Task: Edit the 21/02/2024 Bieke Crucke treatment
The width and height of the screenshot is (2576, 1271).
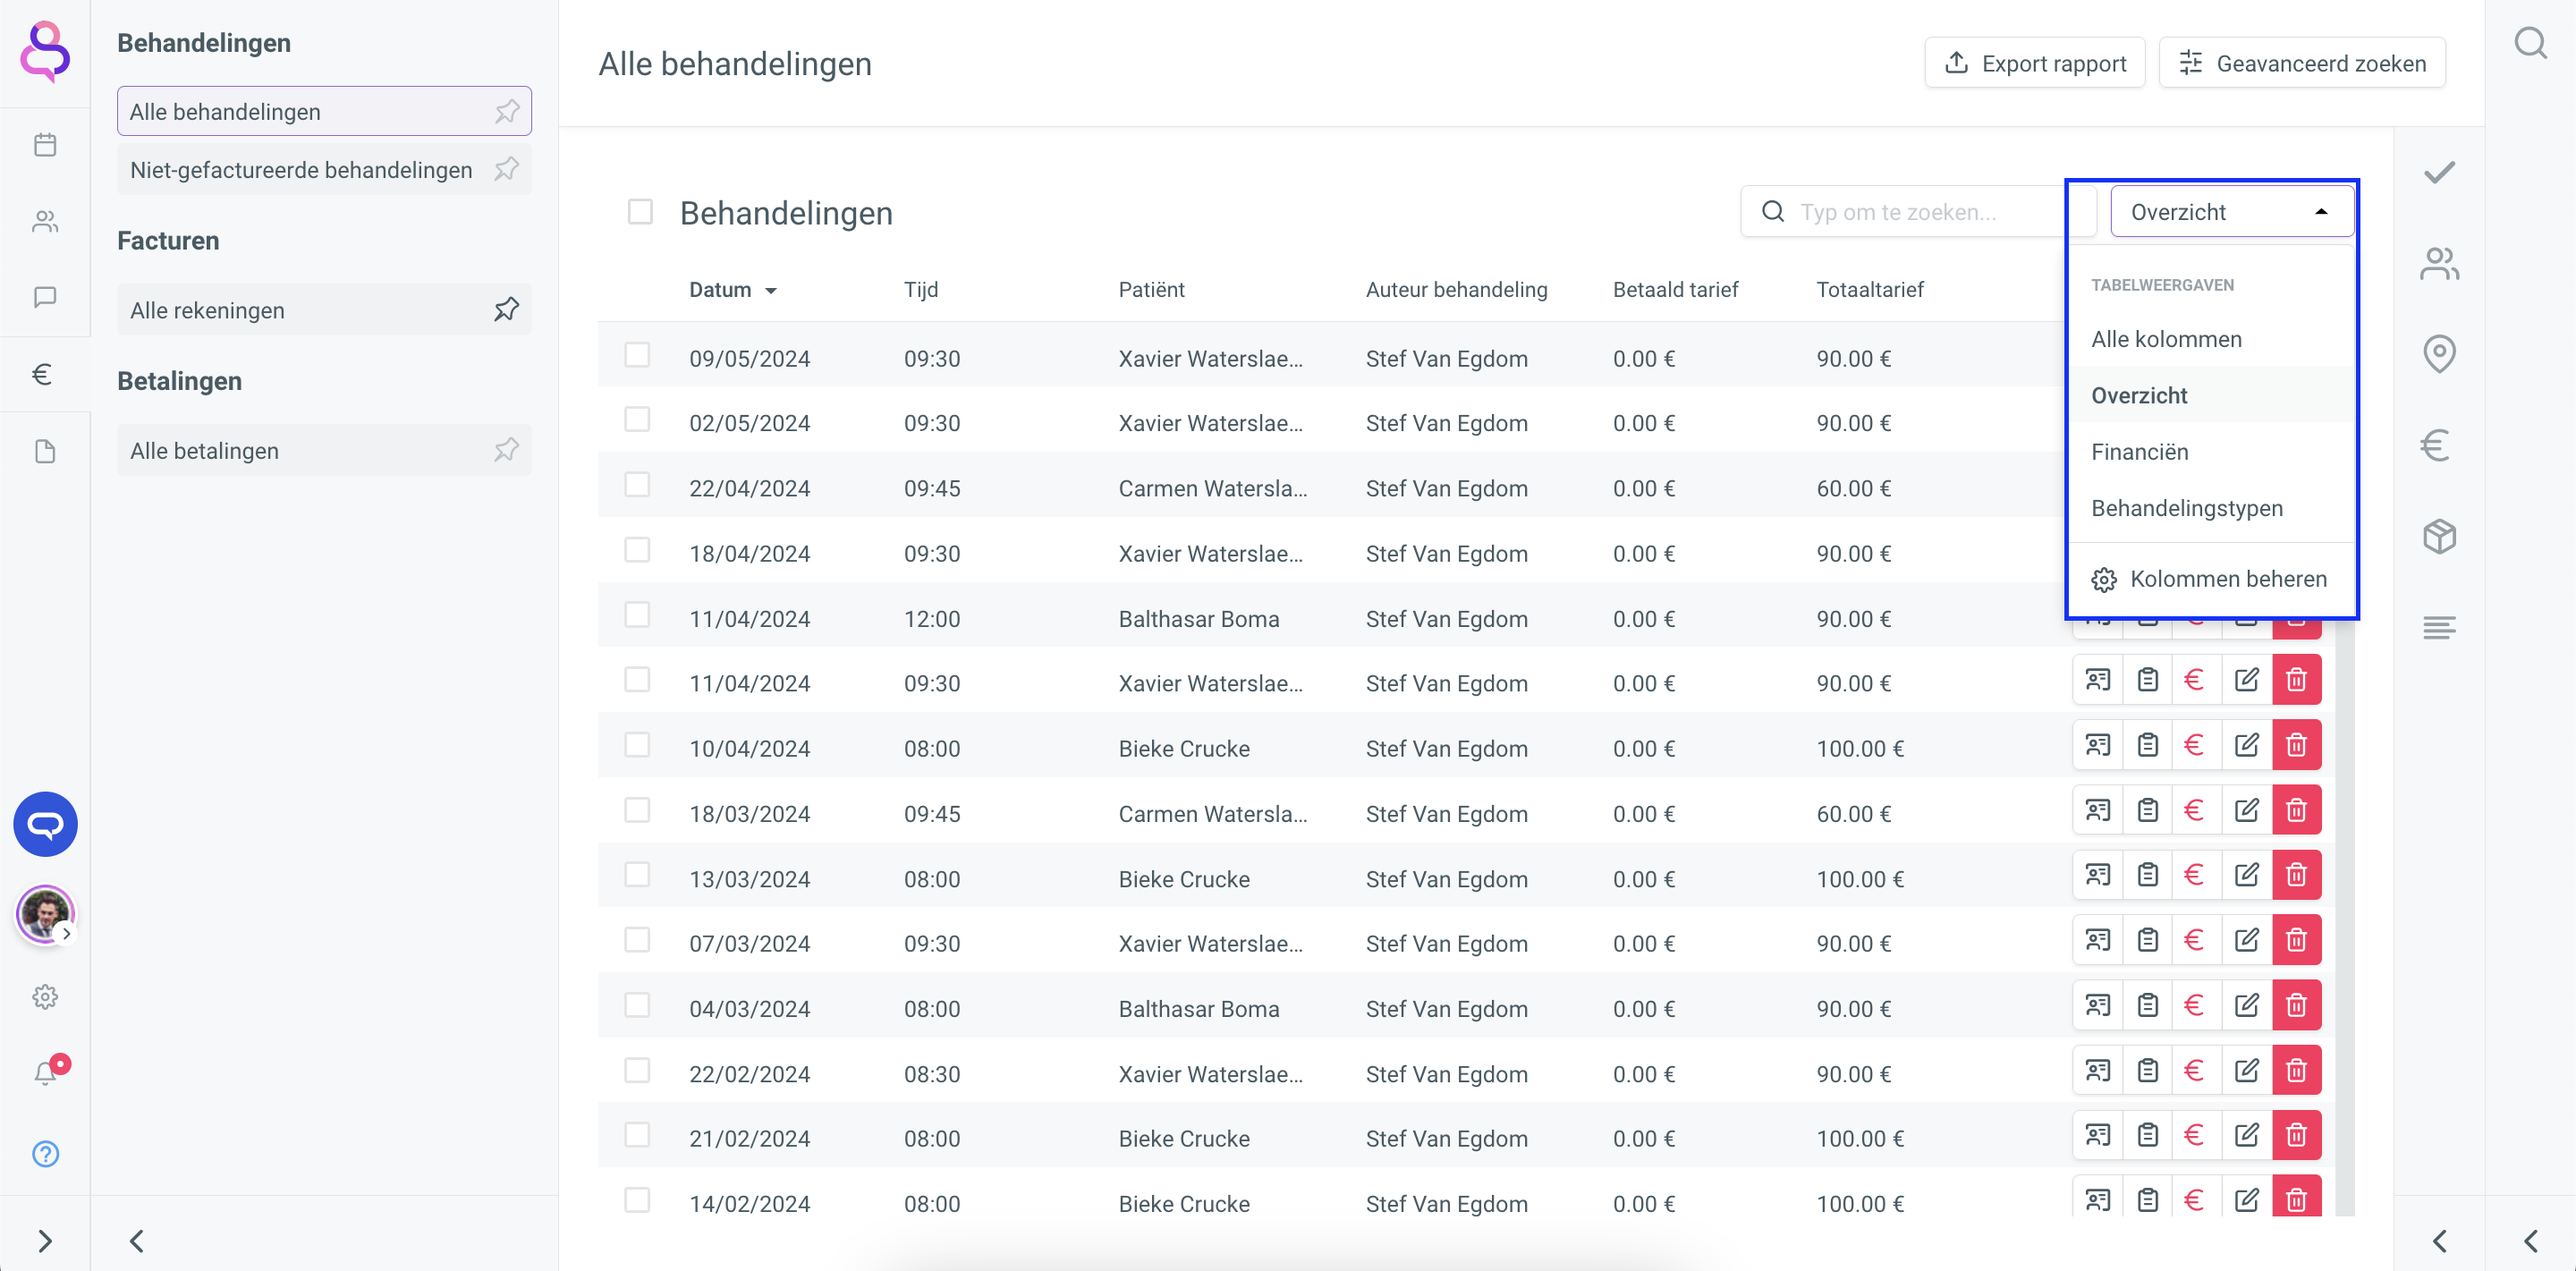Action: pyautogui.click(x=2246, y=1135)
